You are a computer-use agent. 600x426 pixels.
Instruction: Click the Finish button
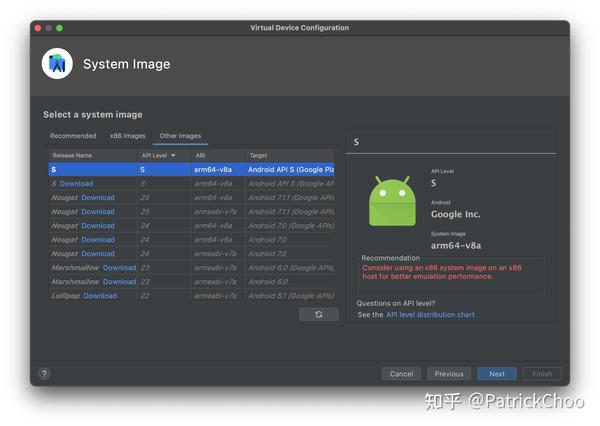[x=542, y=374]
